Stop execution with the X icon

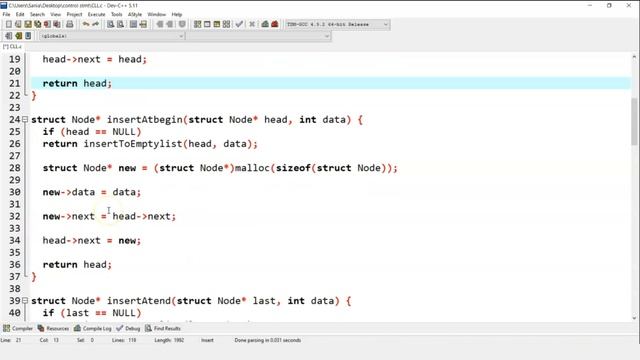(252, 24)
